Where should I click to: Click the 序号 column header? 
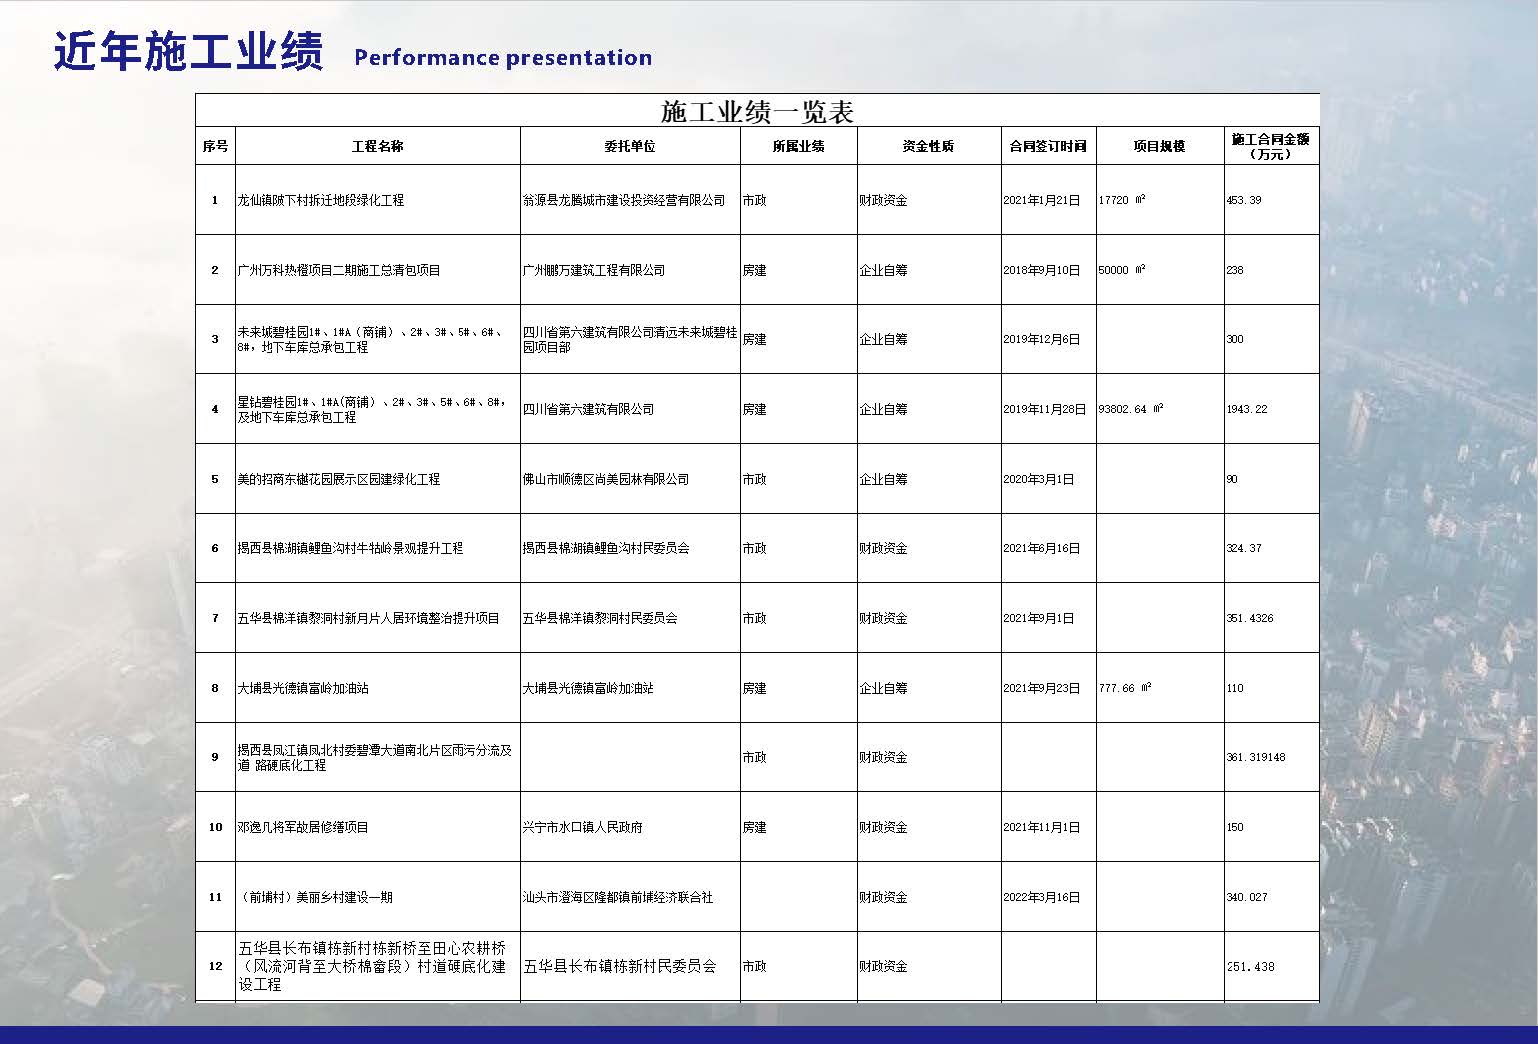(x=214, y=145)
